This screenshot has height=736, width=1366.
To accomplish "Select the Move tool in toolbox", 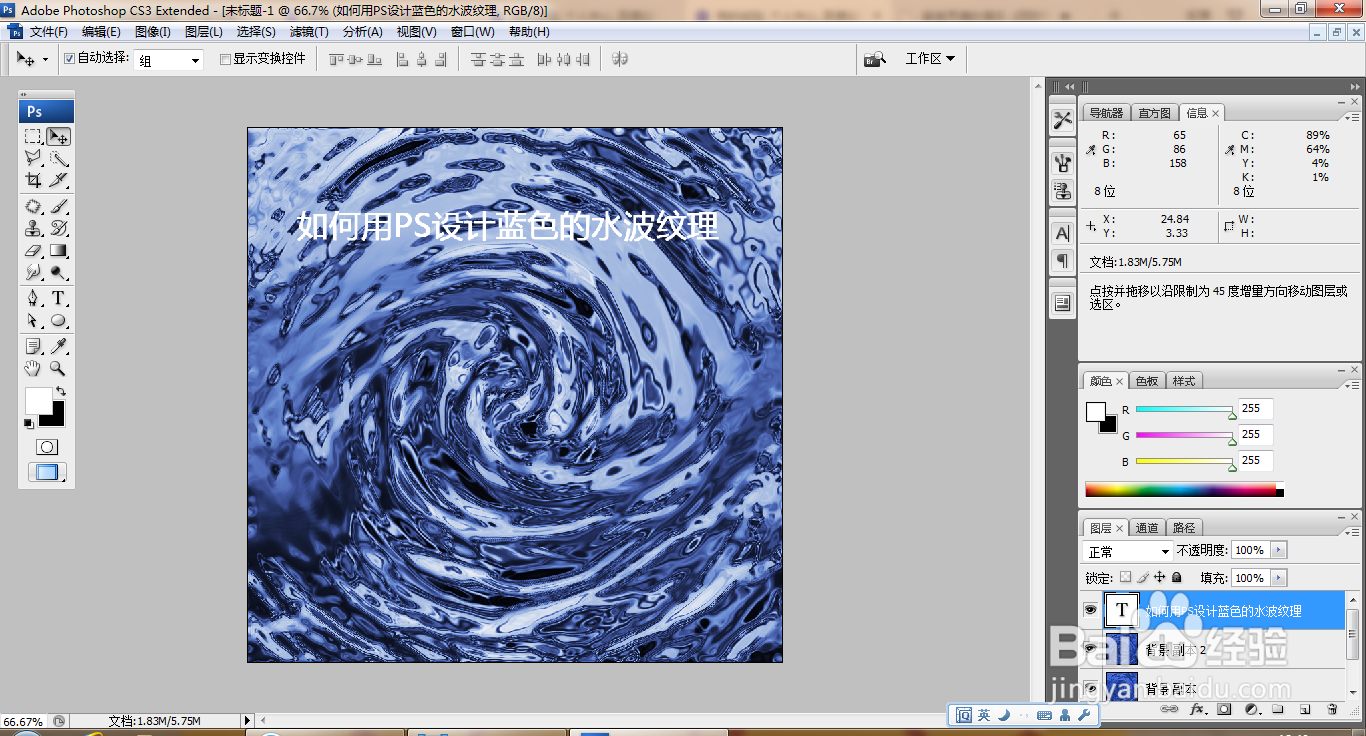I will pos(59,136).
